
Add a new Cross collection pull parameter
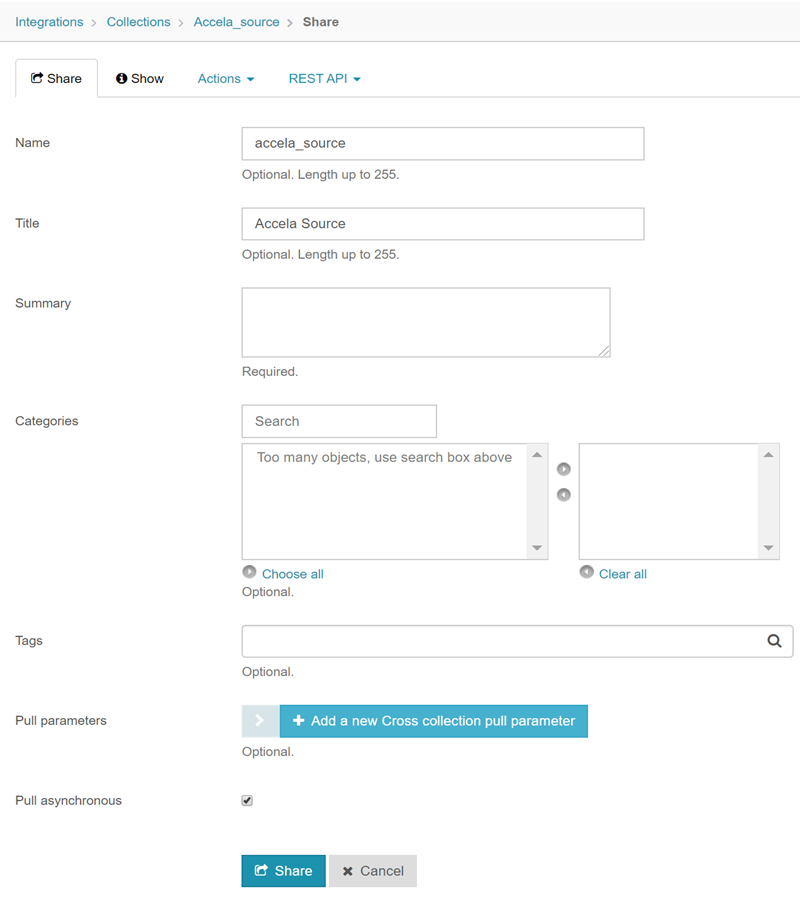[434, 721]
